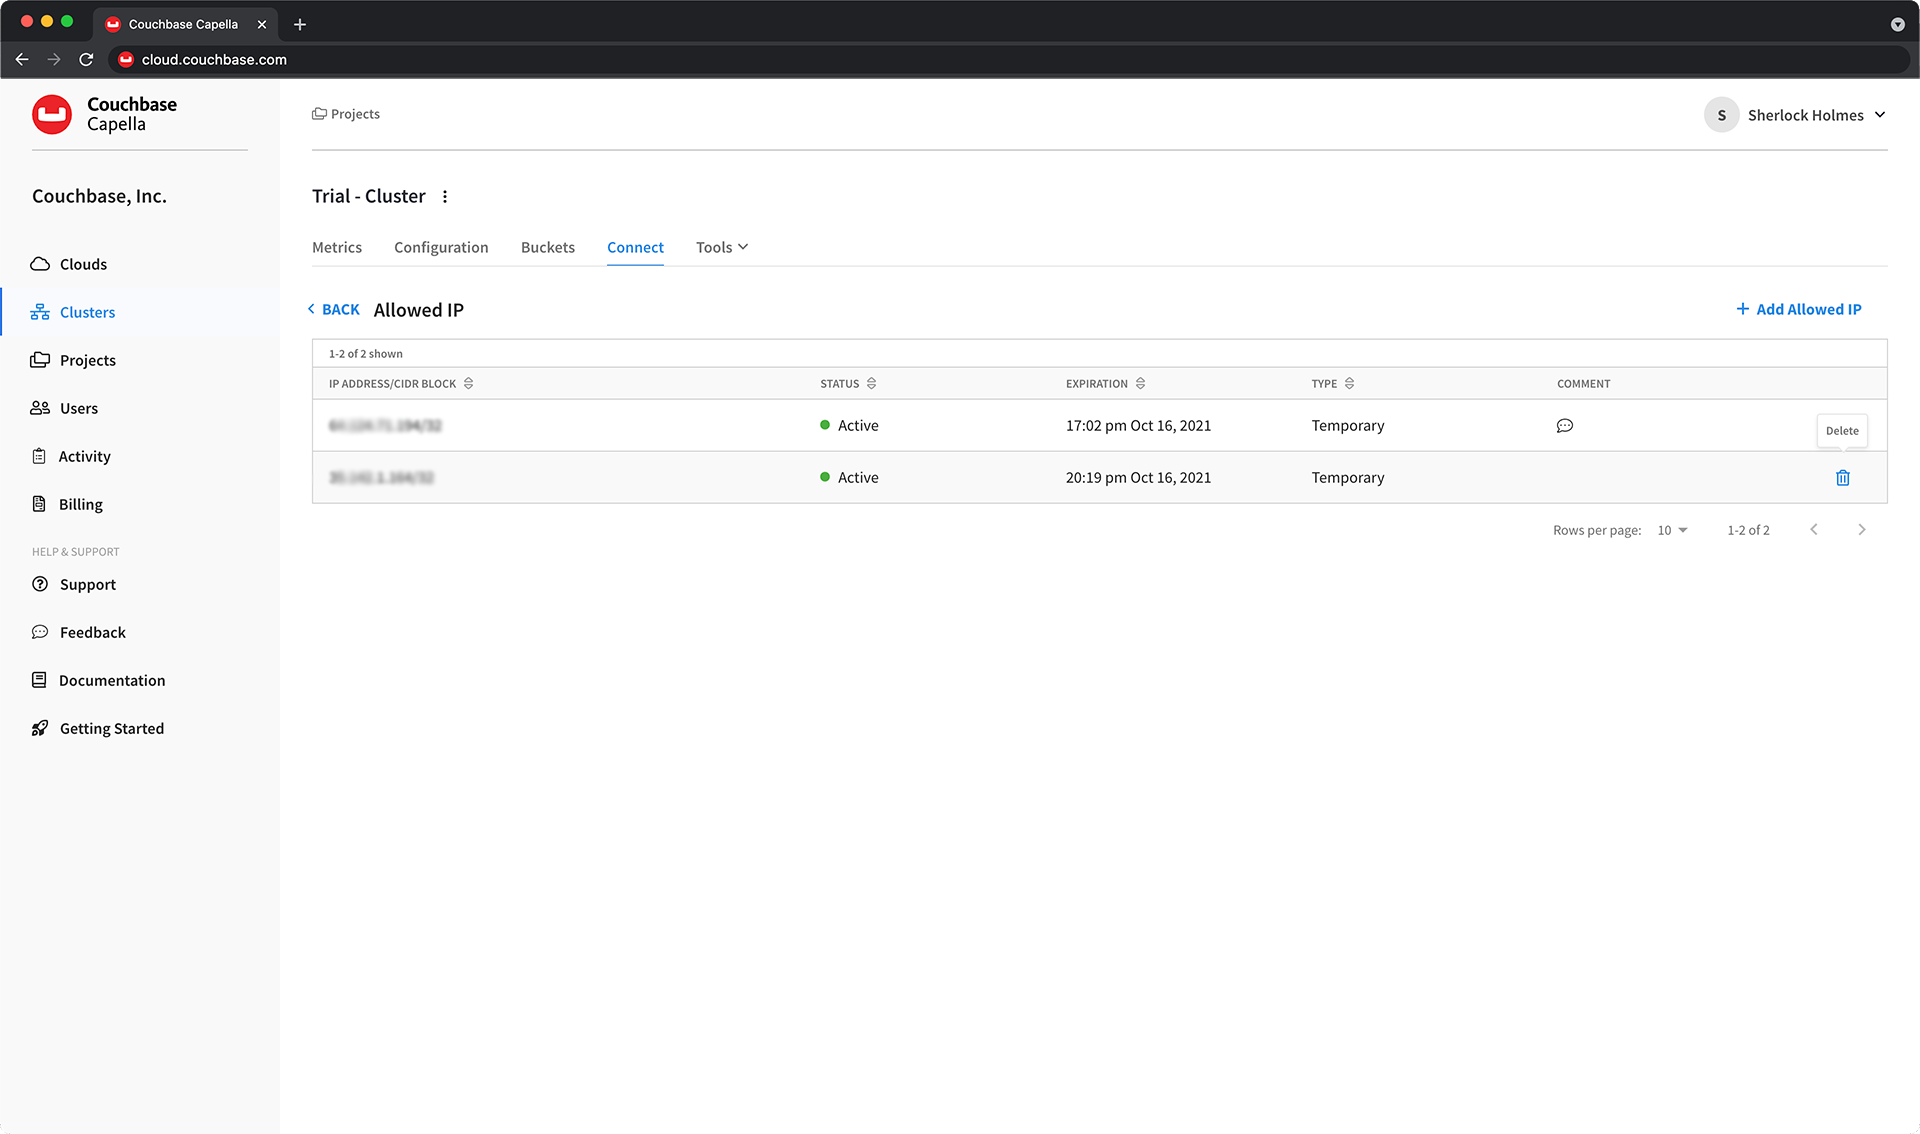The height and width of the screenshot is (1134, 1920).
Task: Switch to the Configuration tab
Action: [441, 247]
